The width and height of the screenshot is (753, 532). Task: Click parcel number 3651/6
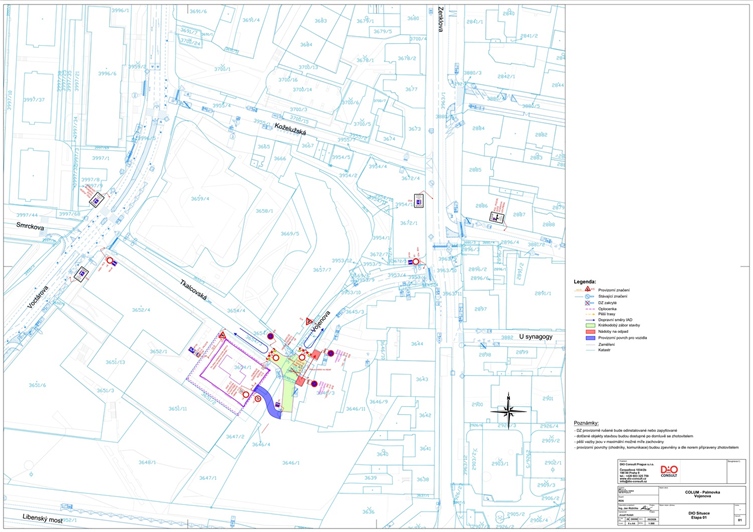click(37, 385)
